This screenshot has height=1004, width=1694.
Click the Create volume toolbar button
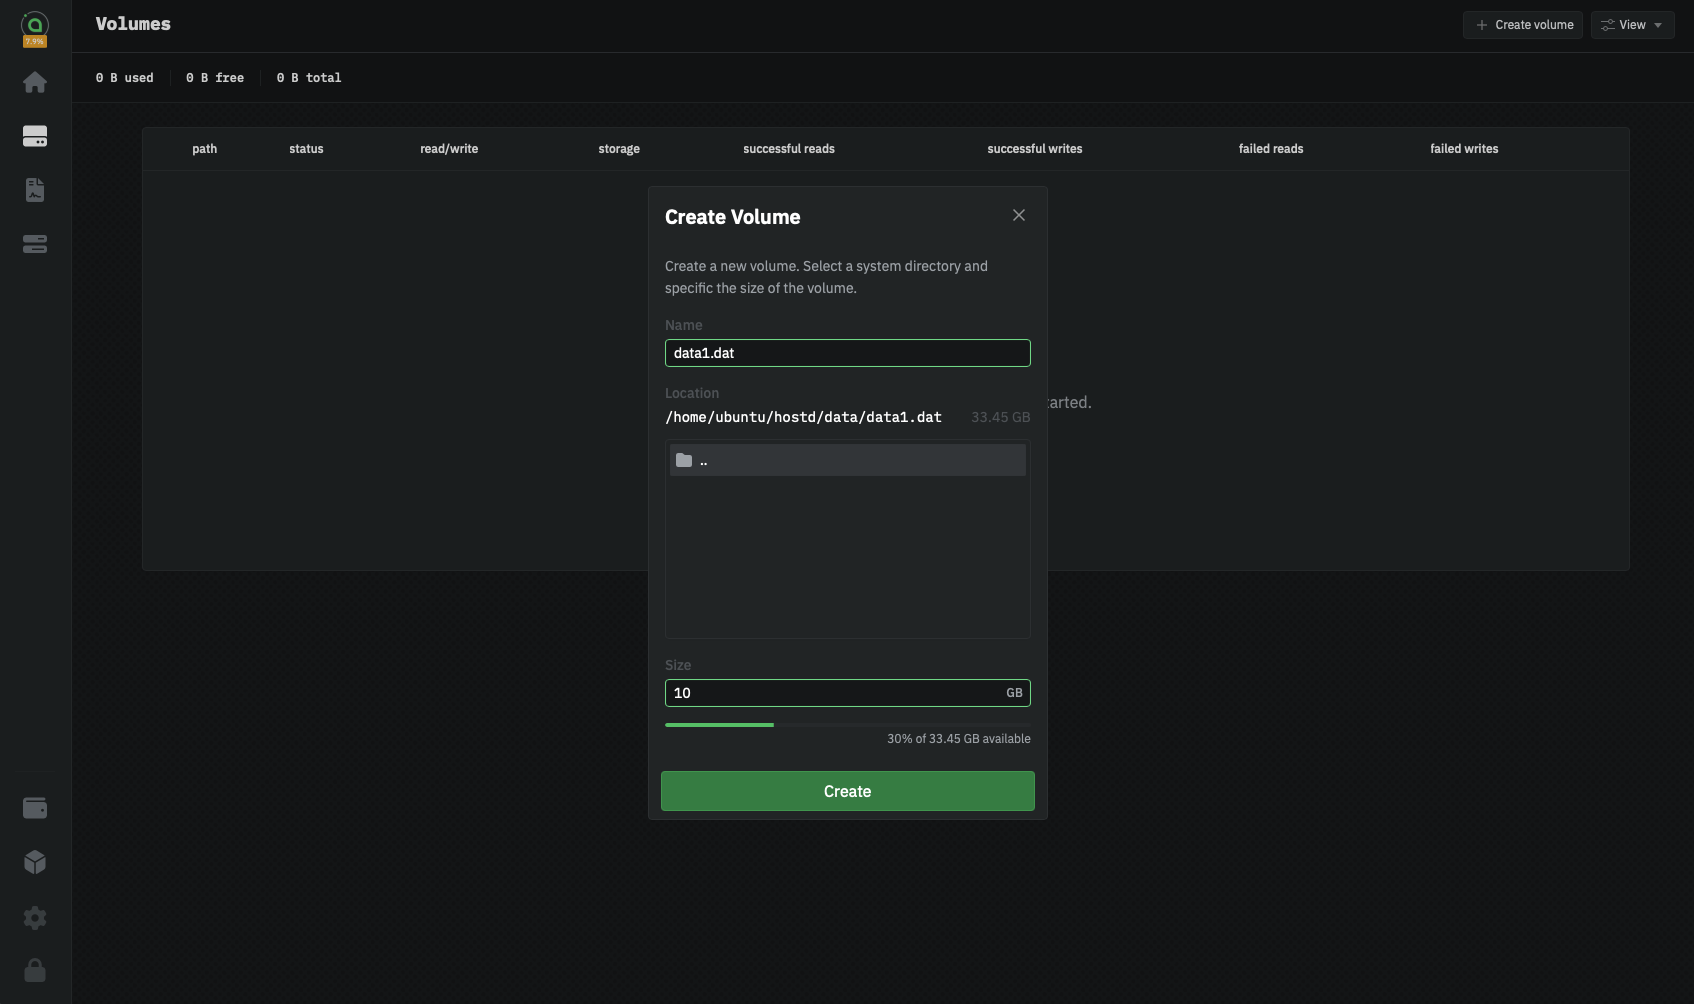[1522, 25]
